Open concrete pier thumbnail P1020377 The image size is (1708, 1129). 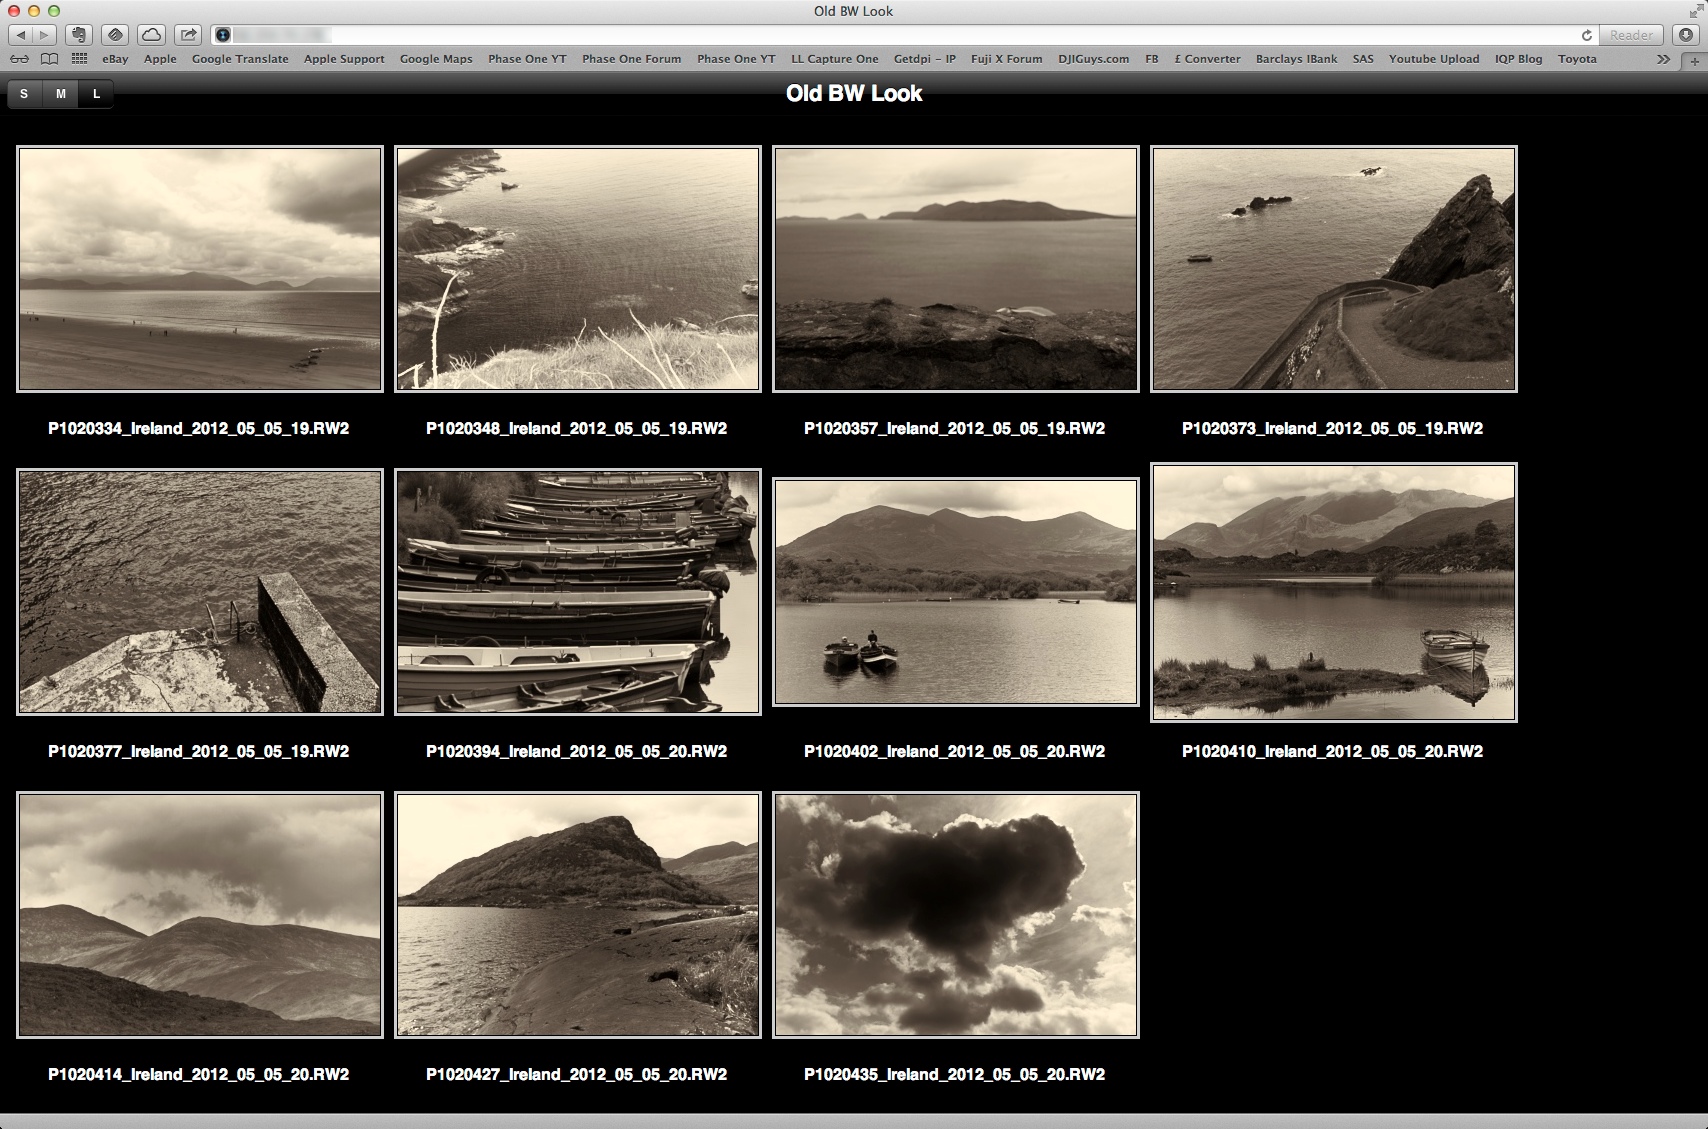click(200, 592)
